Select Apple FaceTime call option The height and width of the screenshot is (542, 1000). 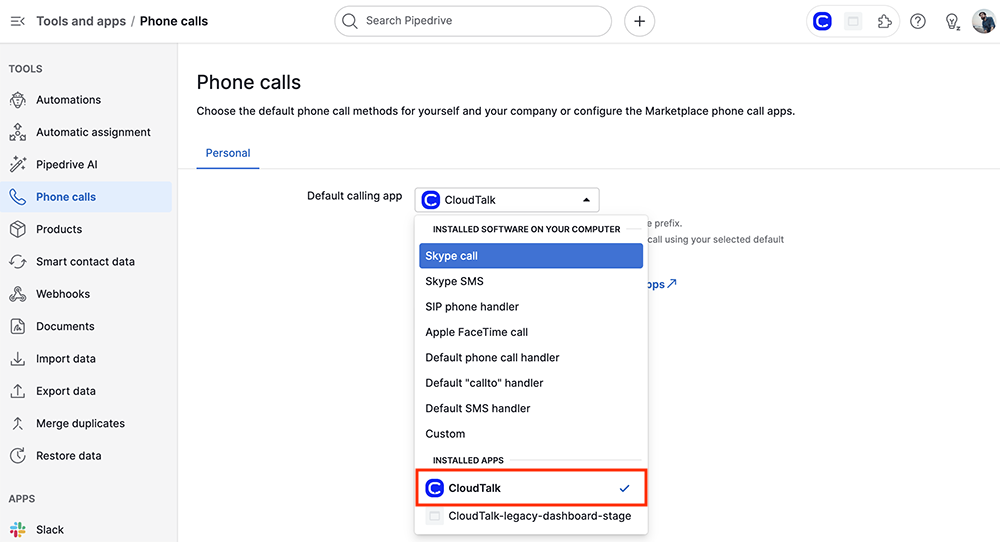(x=476, y=332)
